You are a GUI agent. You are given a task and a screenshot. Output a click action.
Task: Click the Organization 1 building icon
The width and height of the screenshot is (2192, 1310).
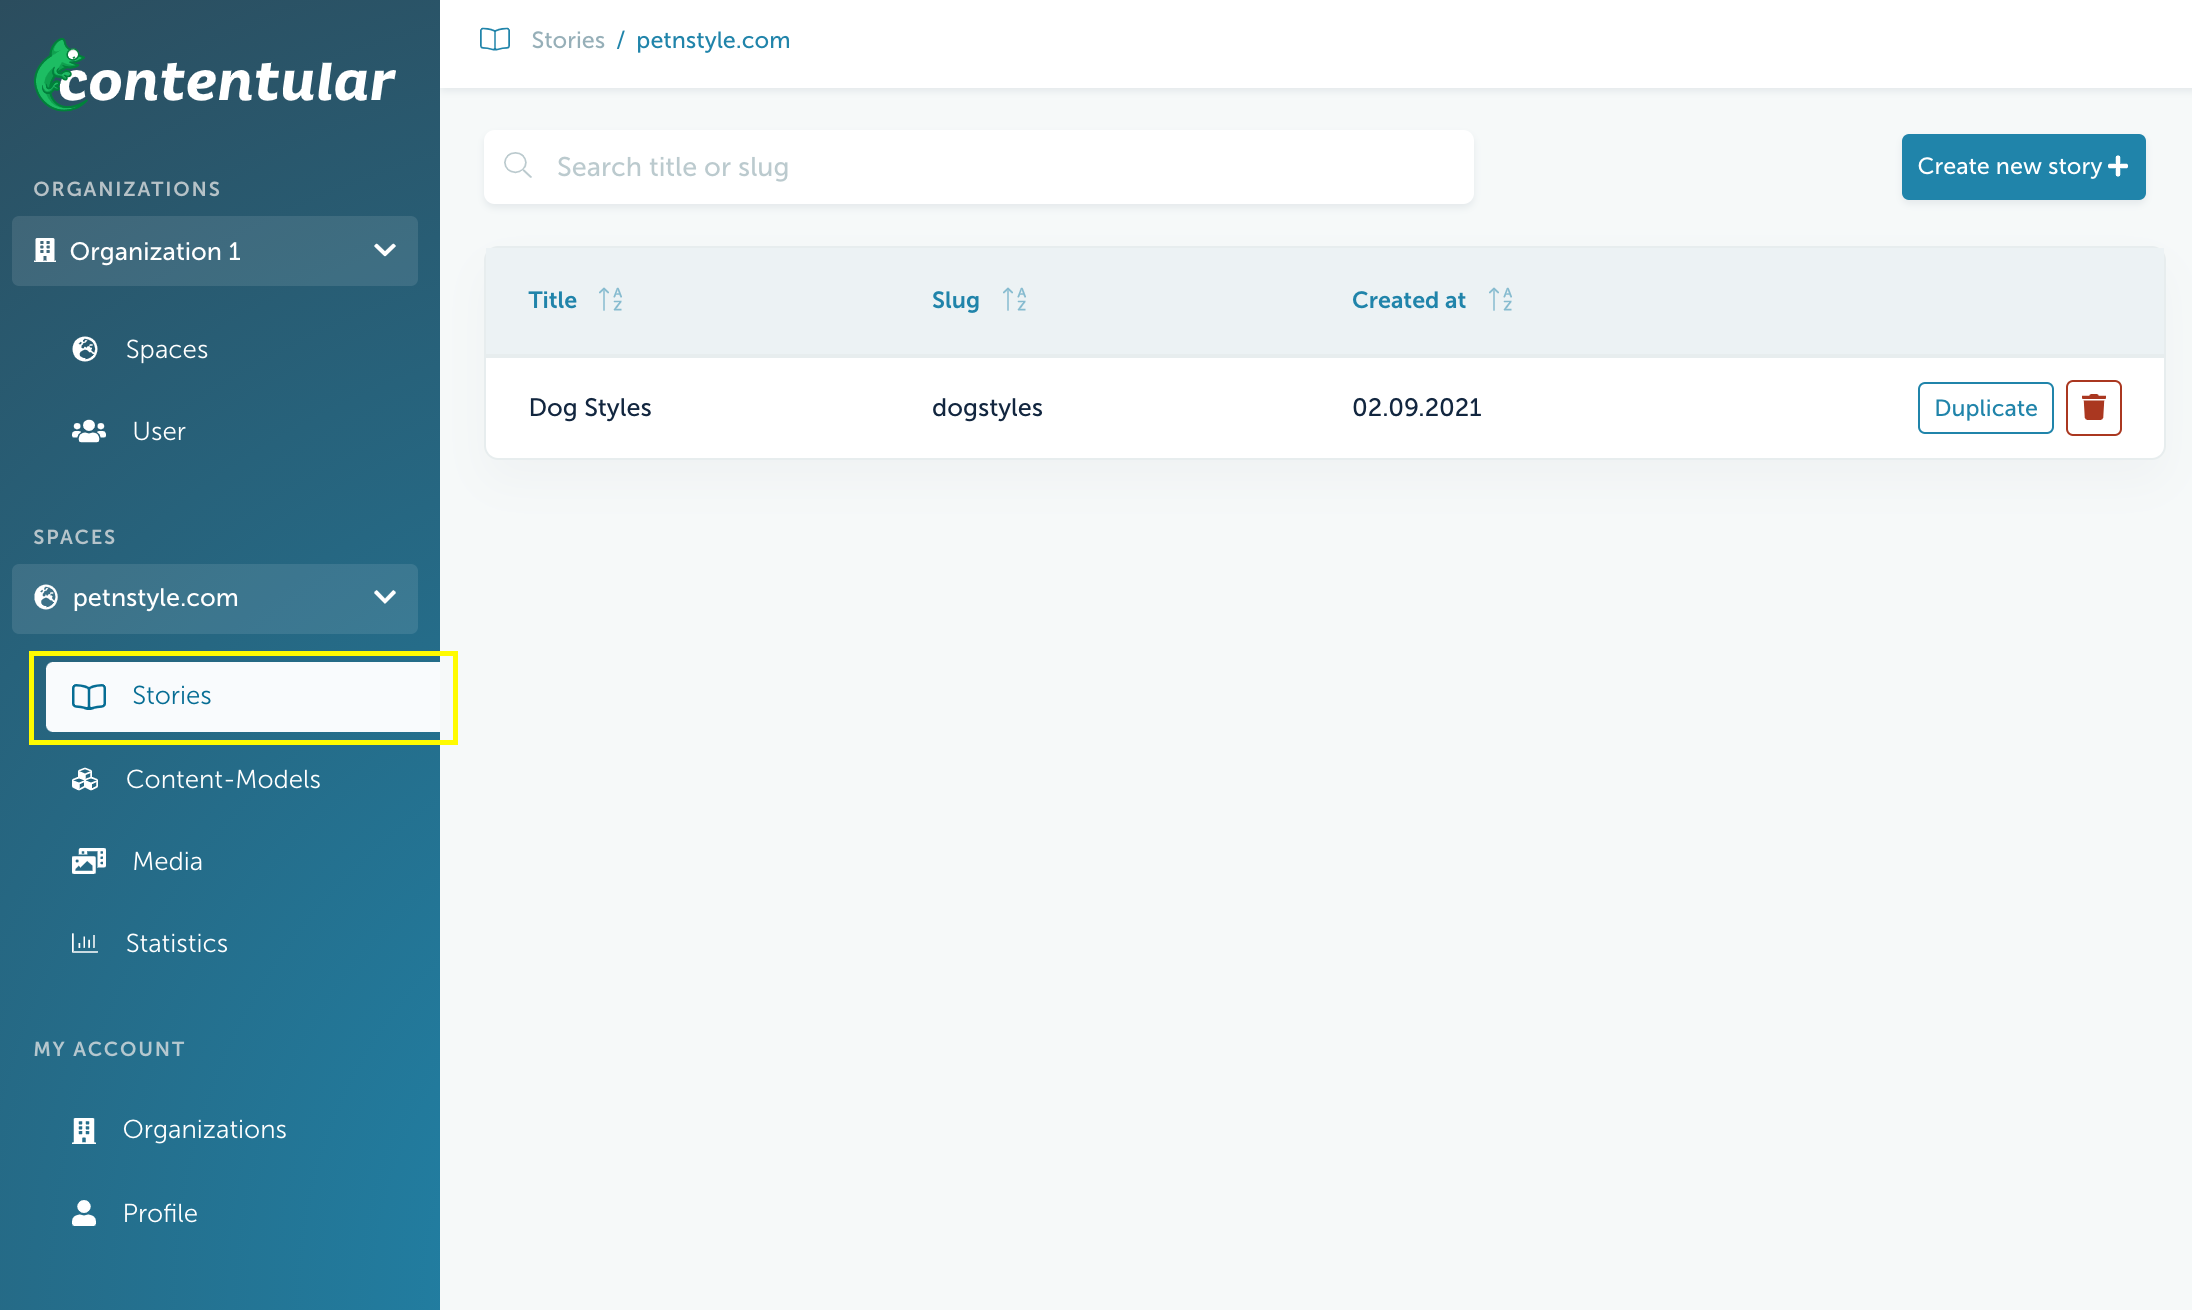pos(45,250)
